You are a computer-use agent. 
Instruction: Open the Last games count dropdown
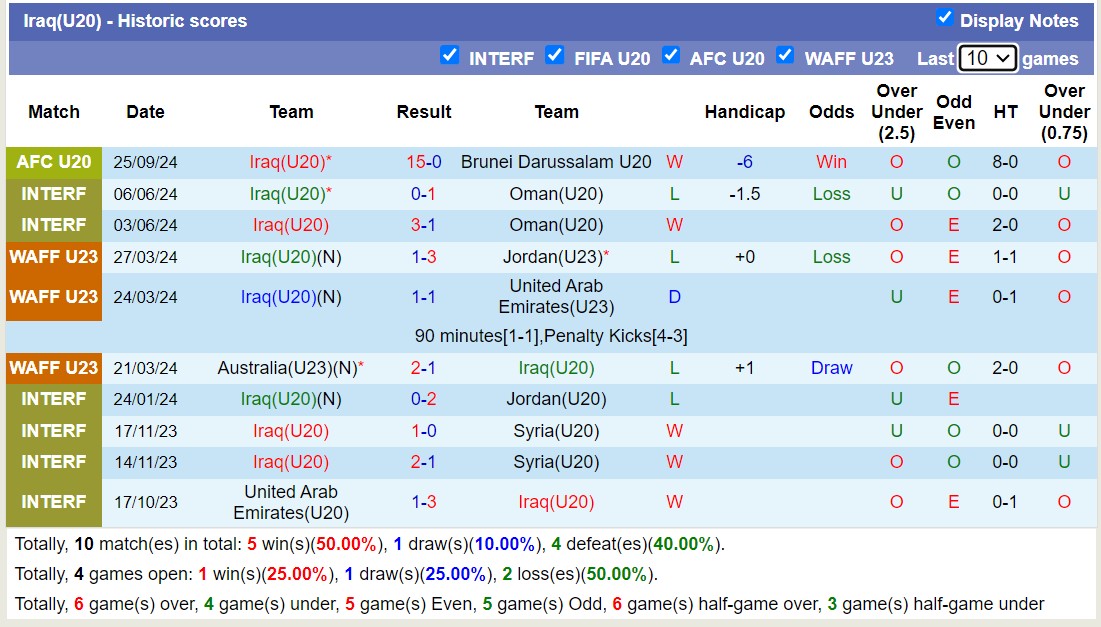coord(987,58)
